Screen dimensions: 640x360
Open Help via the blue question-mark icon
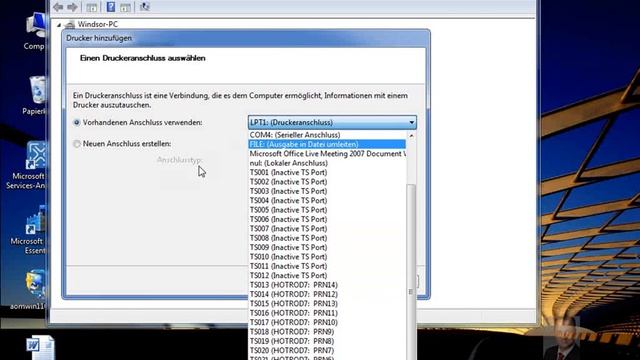(x=111, y=7)
